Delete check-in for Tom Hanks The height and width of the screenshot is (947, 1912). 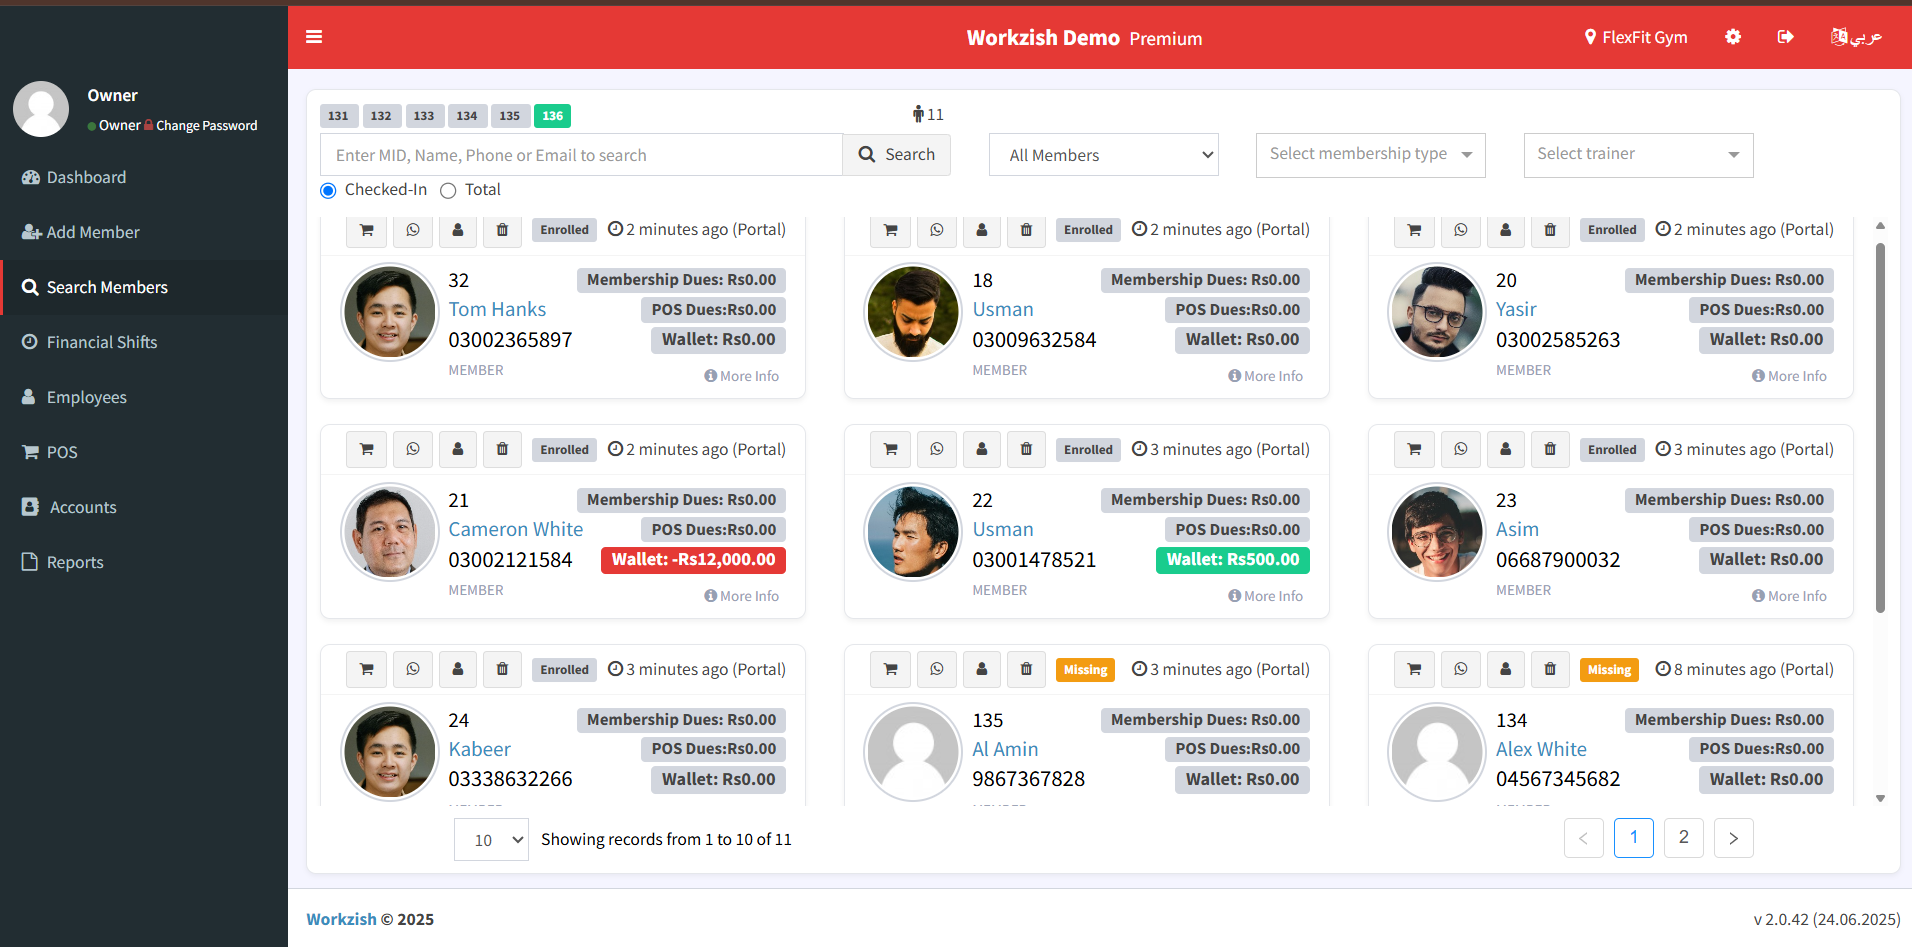[503, 230]
